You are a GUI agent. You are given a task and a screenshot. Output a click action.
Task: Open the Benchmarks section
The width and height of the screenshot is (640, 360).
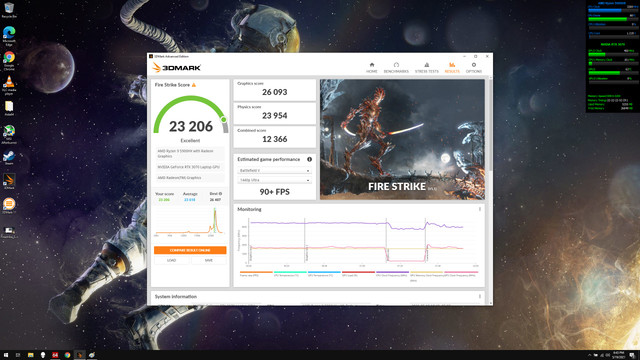coord(396,67)
